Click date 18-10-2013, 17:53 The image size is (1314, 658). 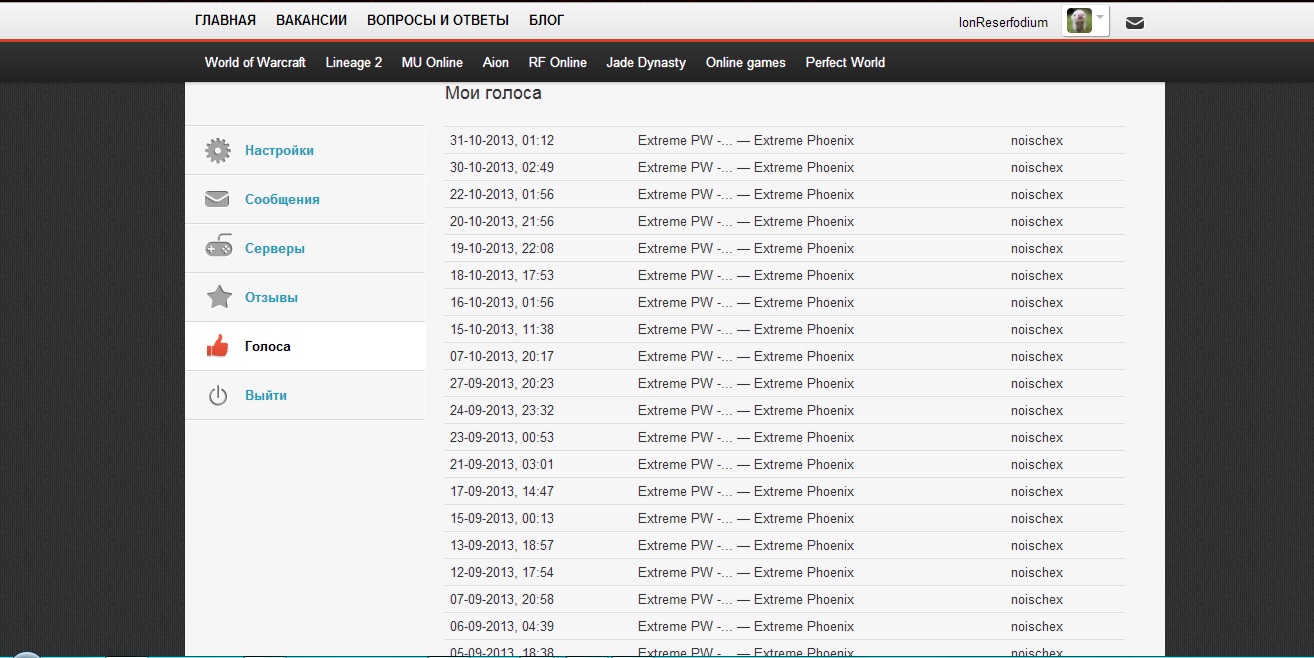[x=502, y=276]
